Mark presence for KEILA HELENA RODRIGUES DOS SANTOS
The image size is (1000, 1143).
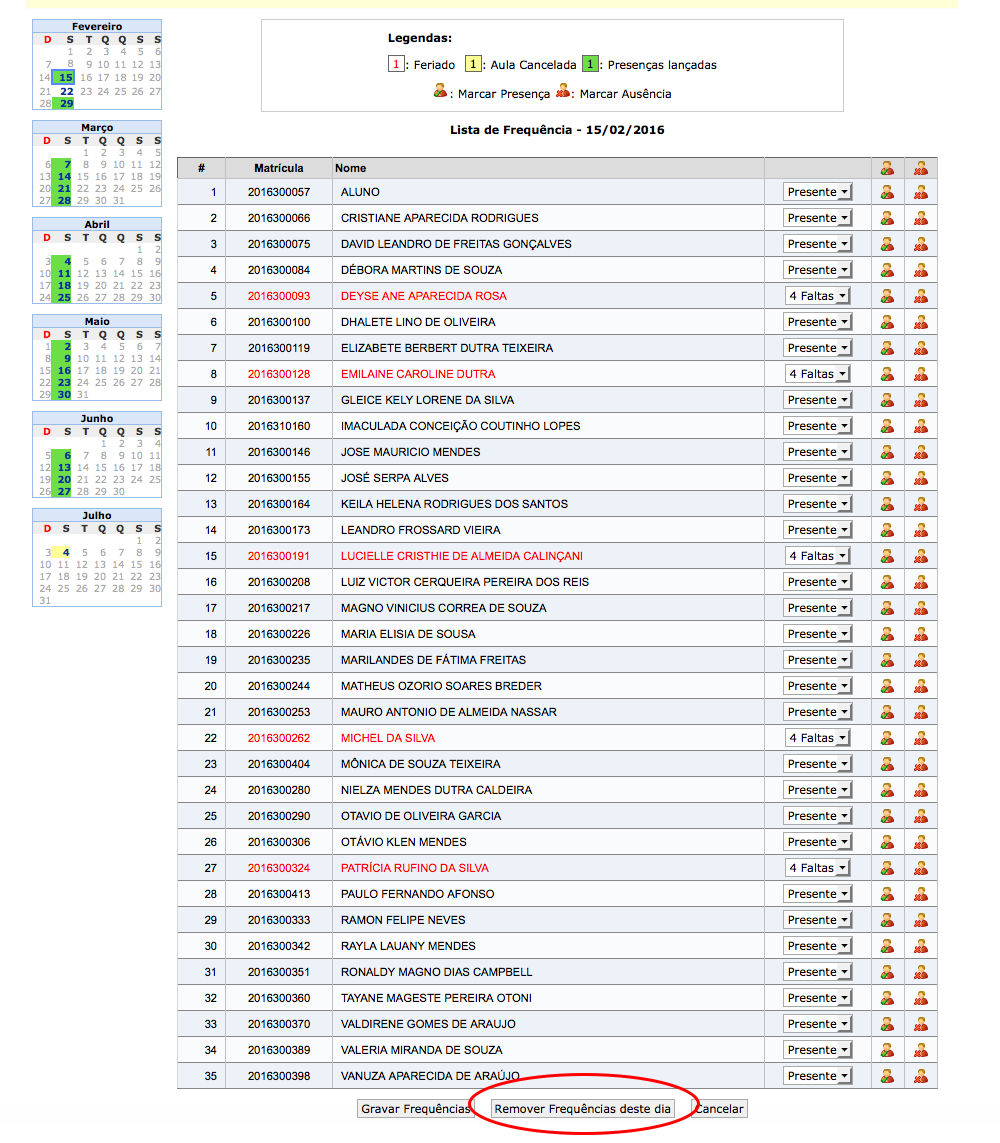pos(887,504)
